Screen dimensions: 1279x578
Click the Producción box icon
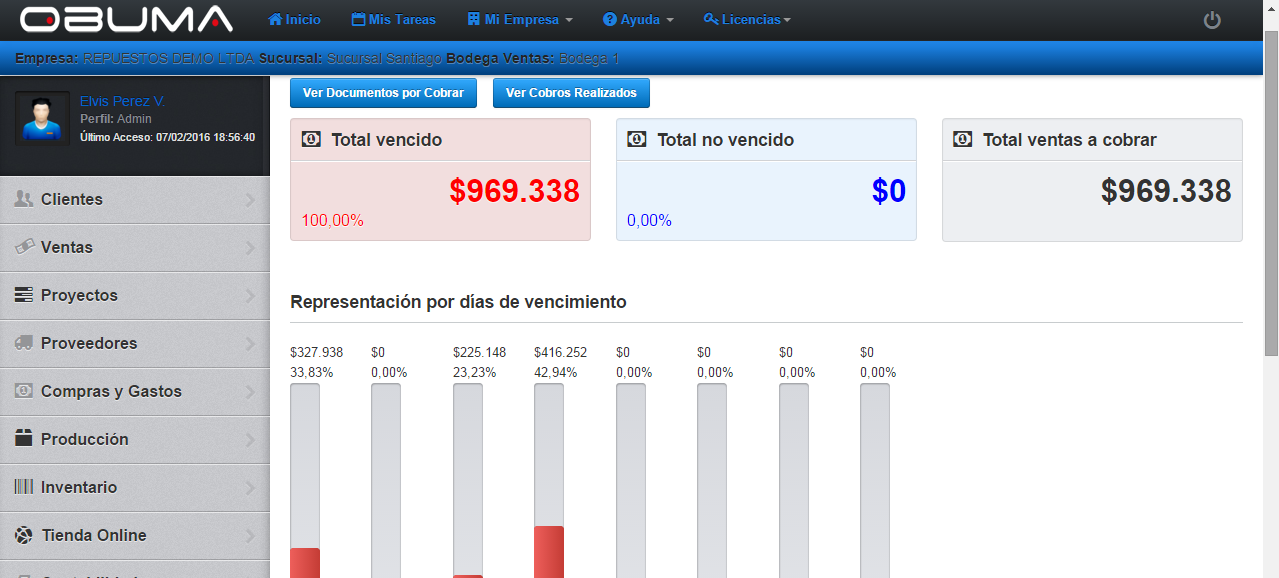(24, 439)
